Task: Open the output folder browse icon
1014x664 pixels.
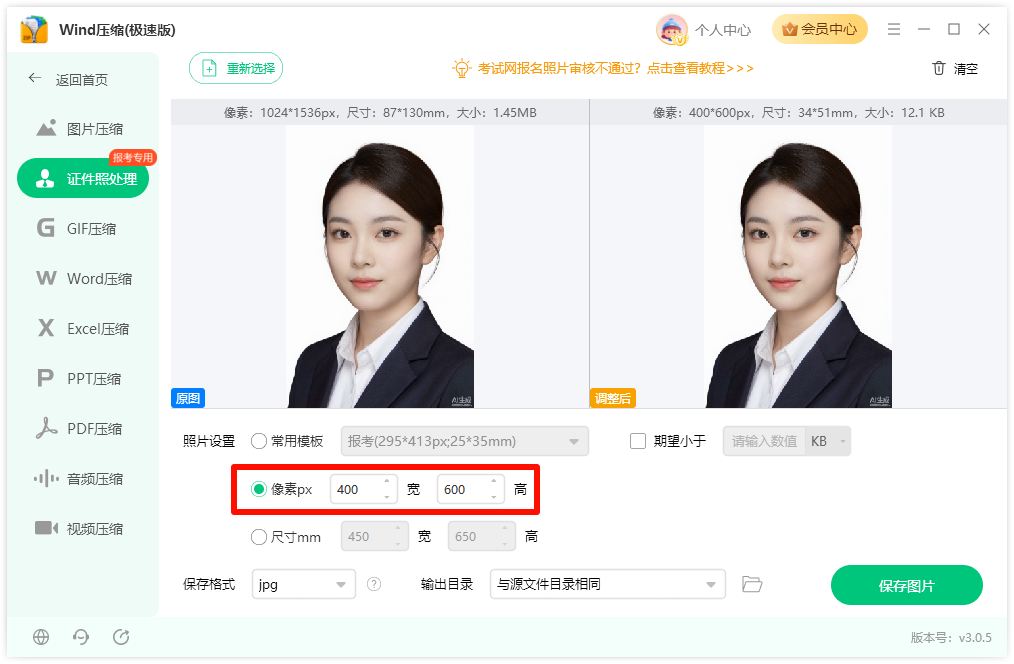Action: pos(751,584)
